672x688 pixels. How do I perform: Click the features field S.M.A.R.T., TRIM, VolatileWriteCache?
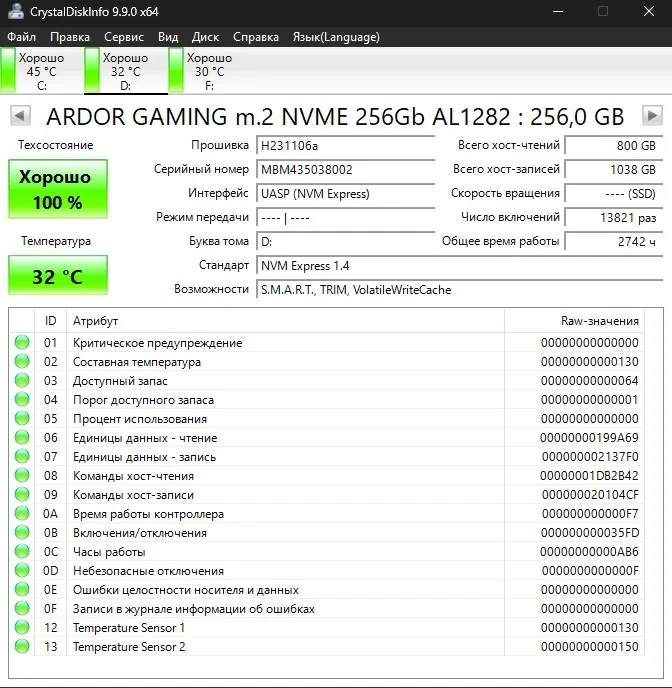click(x=459, y=290)
